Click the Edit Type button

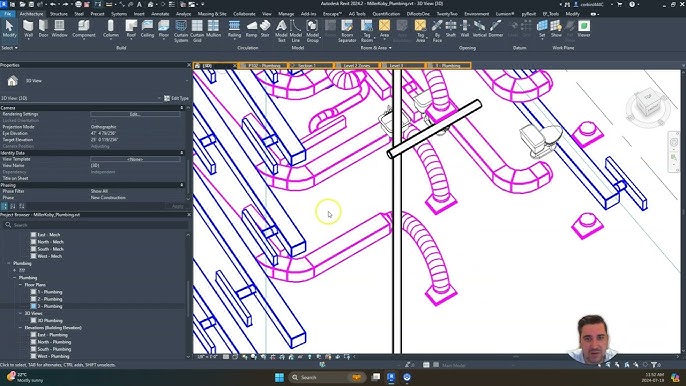[176, 98]
